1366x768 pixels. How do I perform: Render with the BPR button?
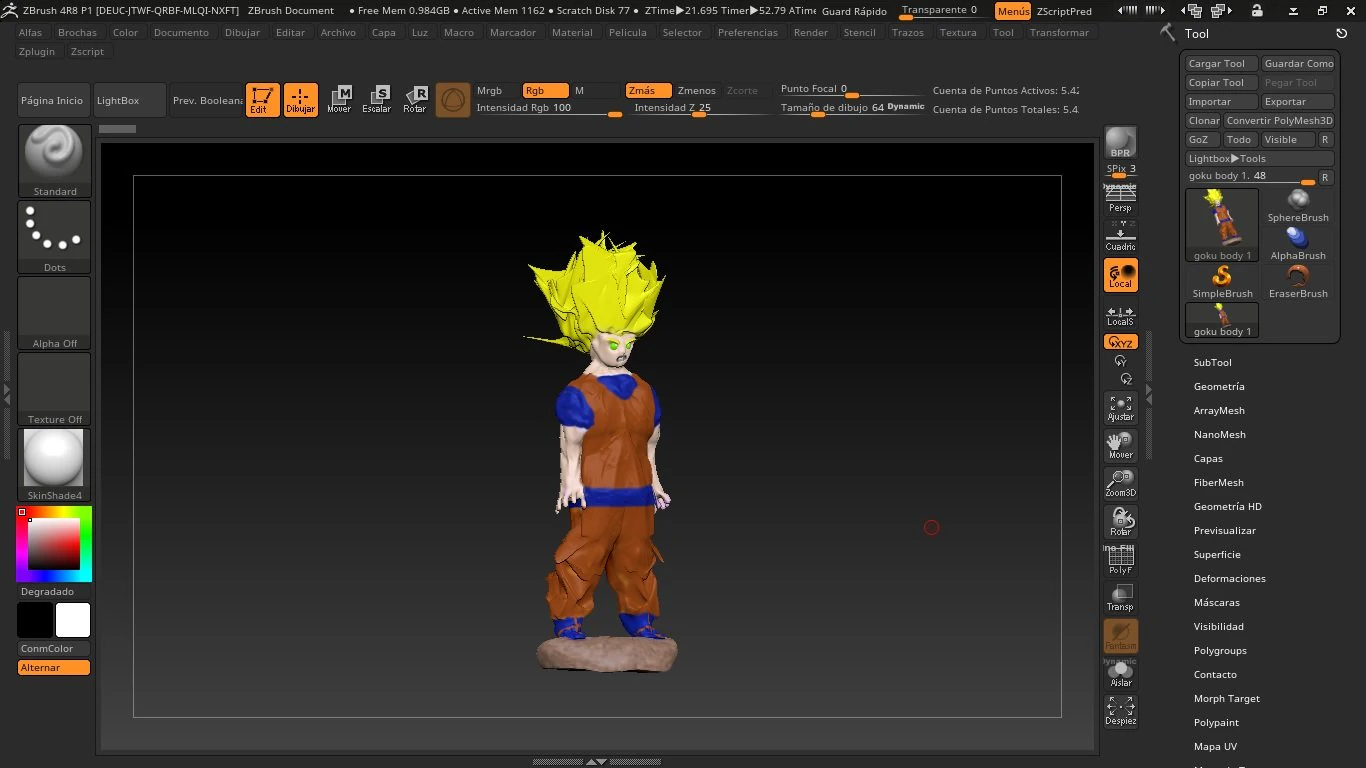[1120, 142]
